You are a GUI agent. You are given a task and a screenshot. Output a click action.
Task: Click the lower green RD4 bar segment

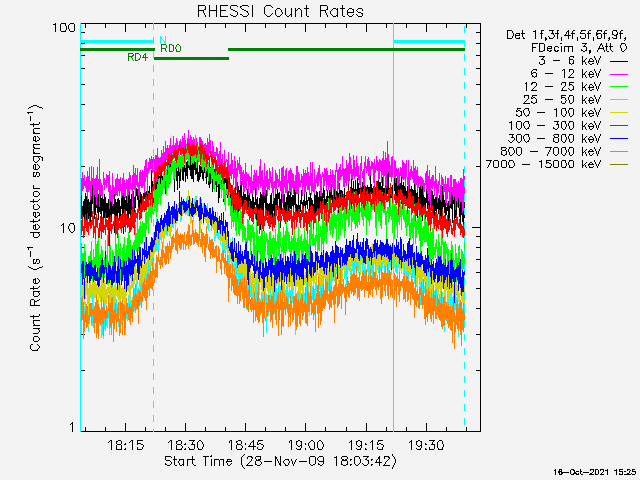(x=191, y=58)
